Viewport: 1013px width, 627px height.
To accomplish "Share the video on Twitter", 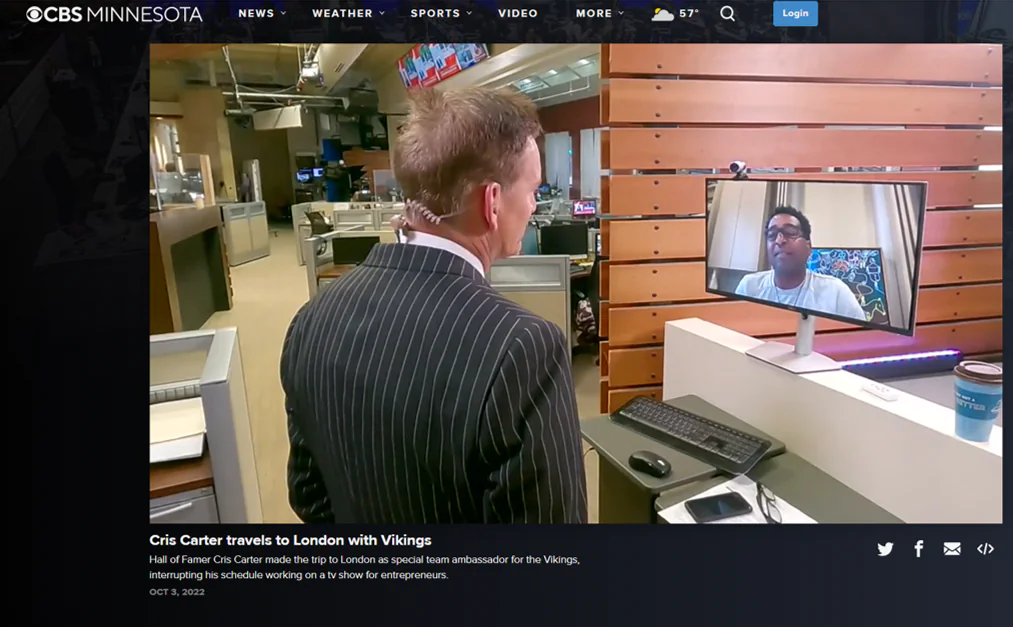I will 885,549.
